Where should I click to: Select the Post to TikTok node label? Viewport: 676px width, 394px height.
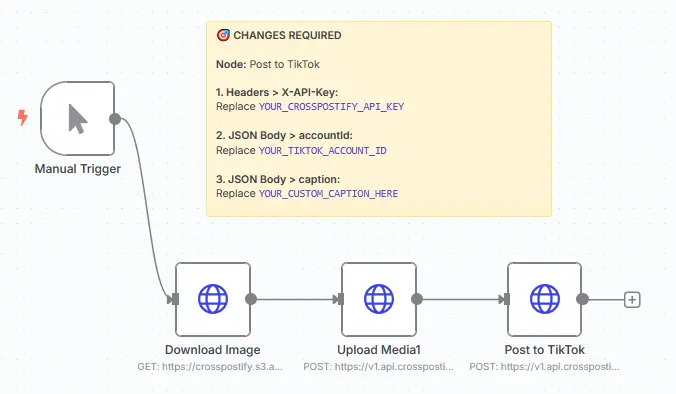point(545,350)
